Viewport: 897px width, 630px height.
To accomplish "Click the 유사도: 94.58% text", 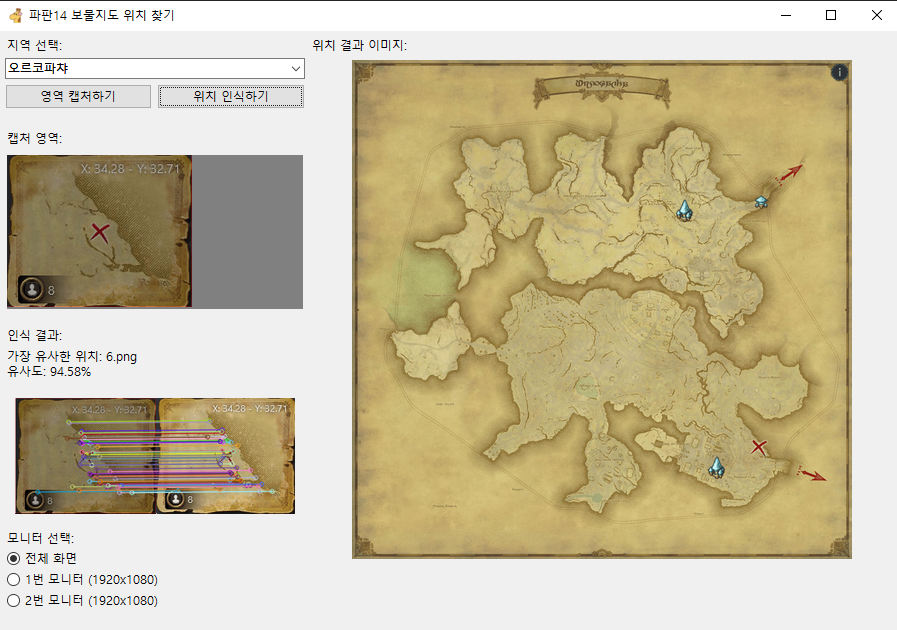I will [x=49, y=372].
